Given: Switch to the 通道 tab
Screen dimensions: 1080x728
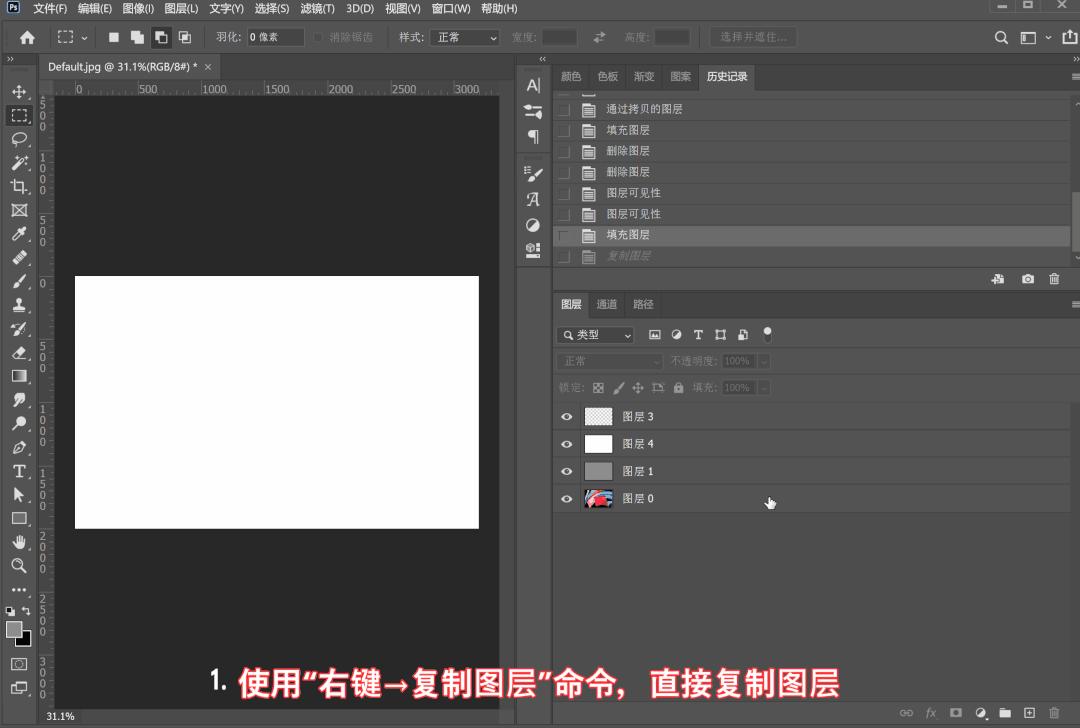Looking at the screenshot, I should point(606,304).
